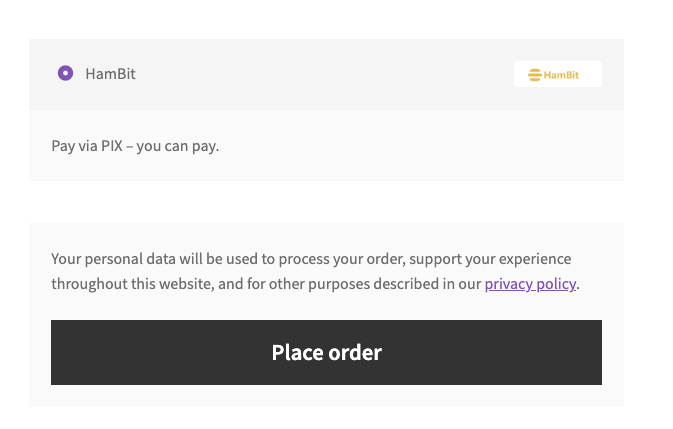Click the Place order button
This screenshot has height=429, width=673.
tap(326, 352)
